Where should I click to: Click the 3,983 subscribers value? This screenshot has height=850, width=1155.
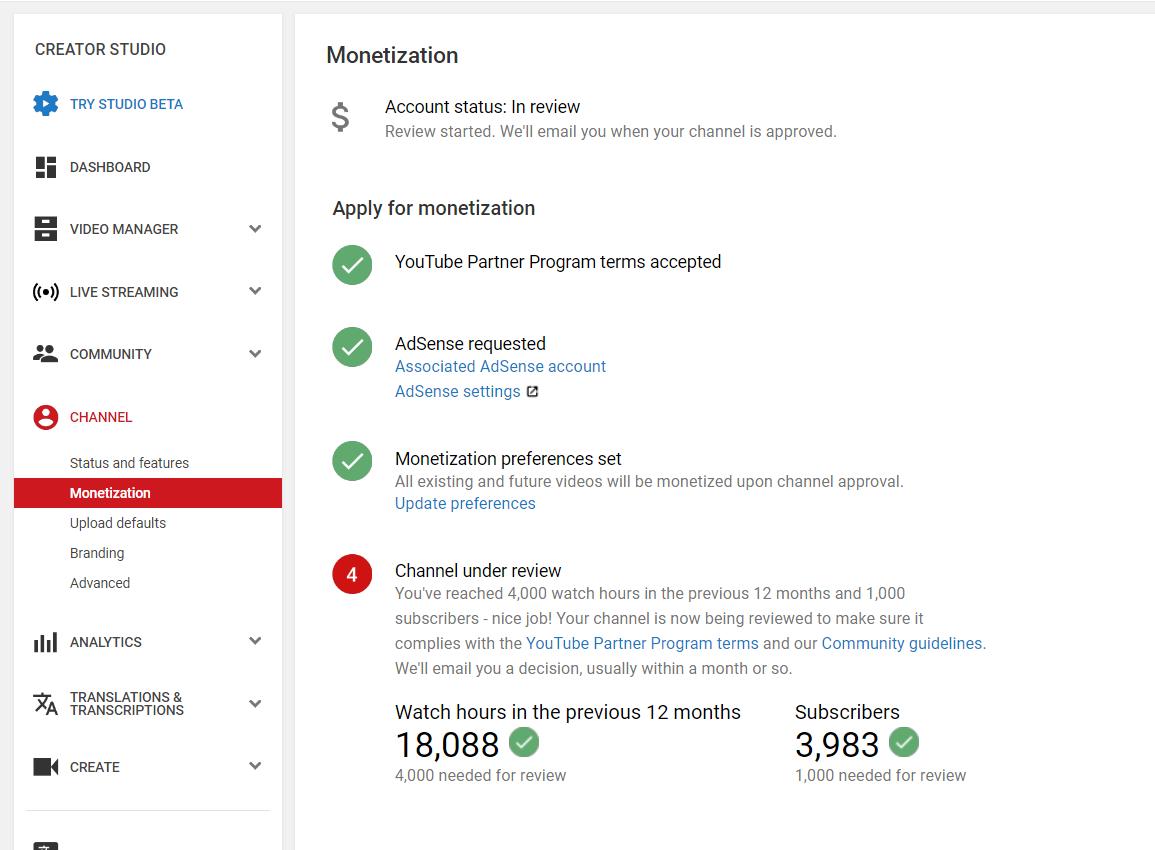(837, 745)
